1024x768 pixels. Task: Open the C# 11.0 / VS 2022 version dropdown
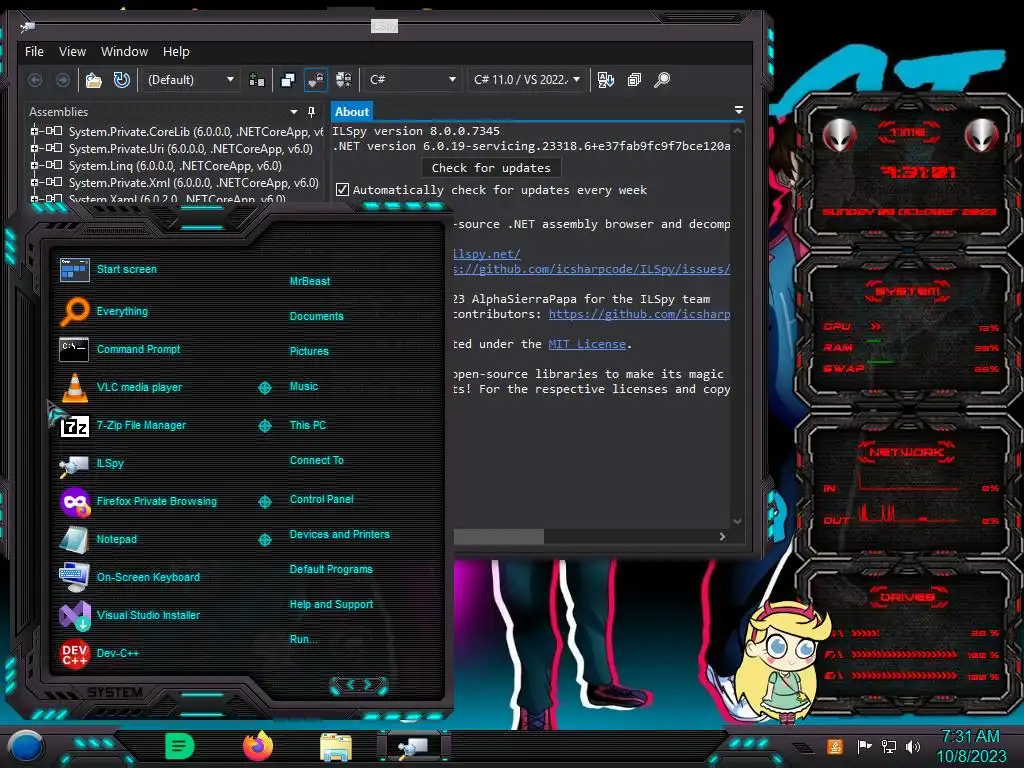(527, 80)
